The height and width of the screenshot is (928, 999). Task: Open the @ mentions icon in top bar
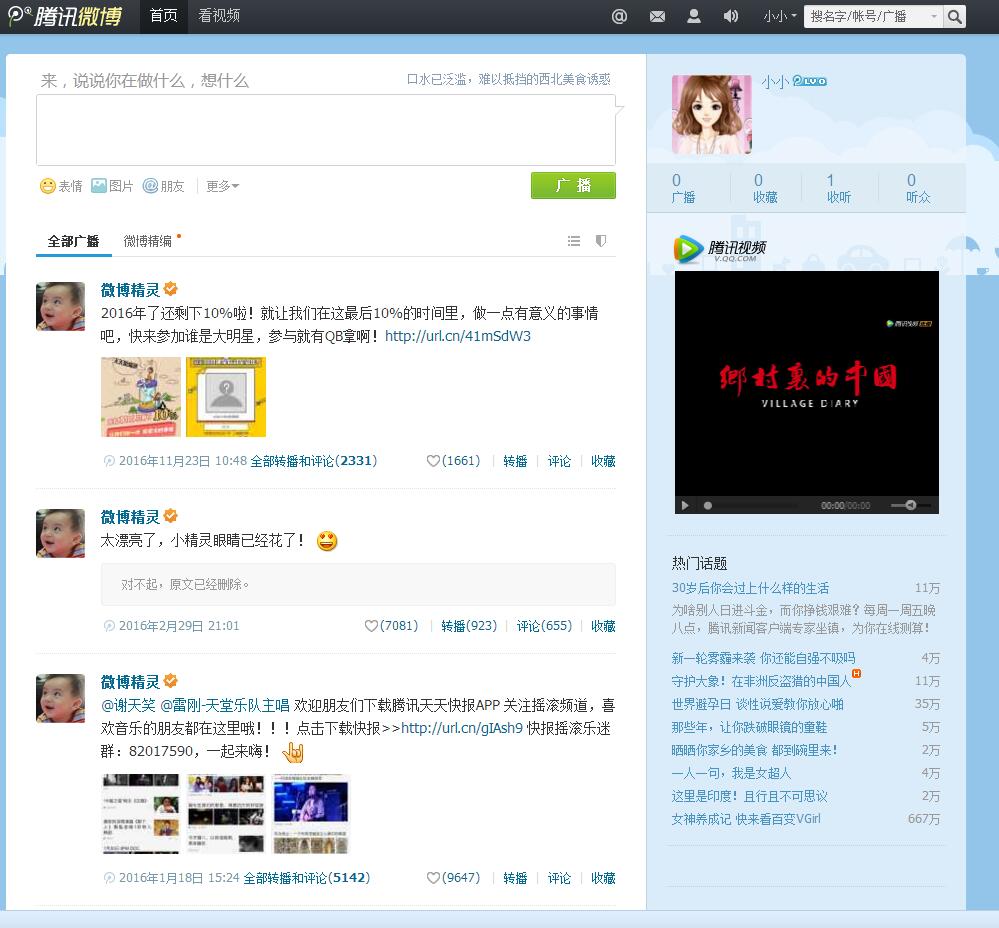click(x=619, y=17)
